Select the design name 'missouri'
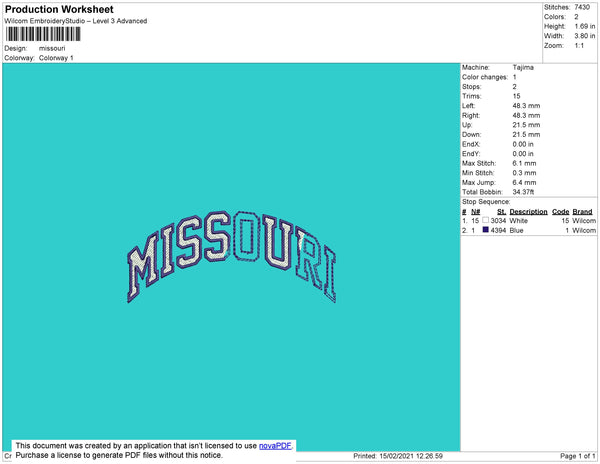This screenshot has height=464, width=600. [52, 48]
